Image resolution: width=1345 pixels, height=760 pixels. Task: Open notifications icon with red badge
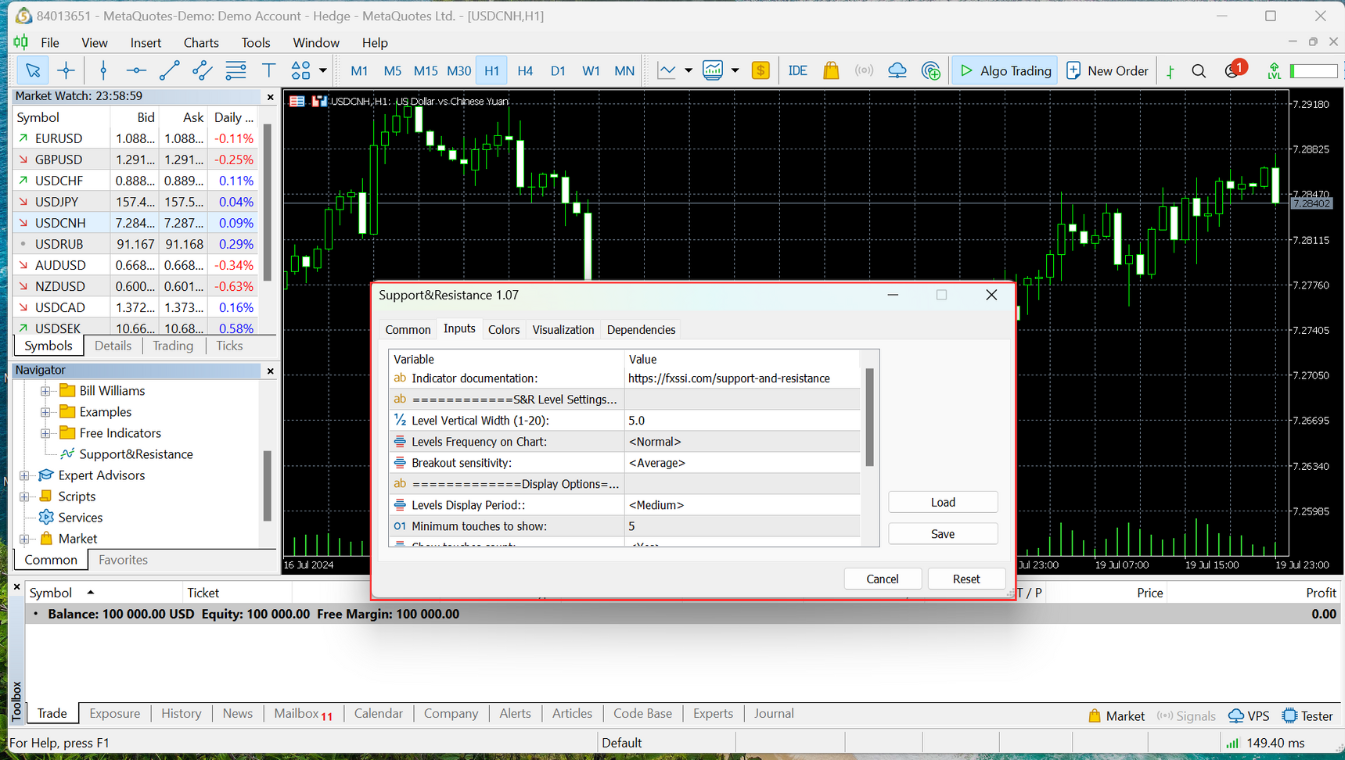point(1234,70)
